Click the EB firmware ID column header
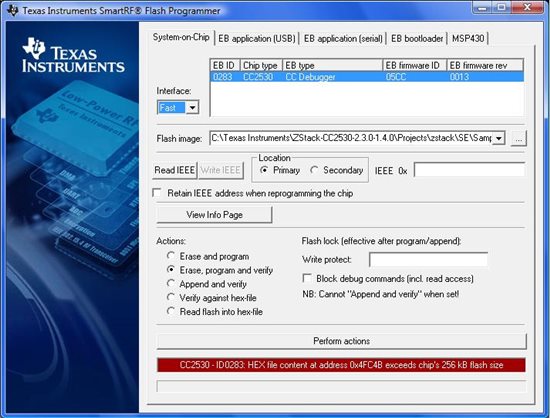 pos(415,65)
